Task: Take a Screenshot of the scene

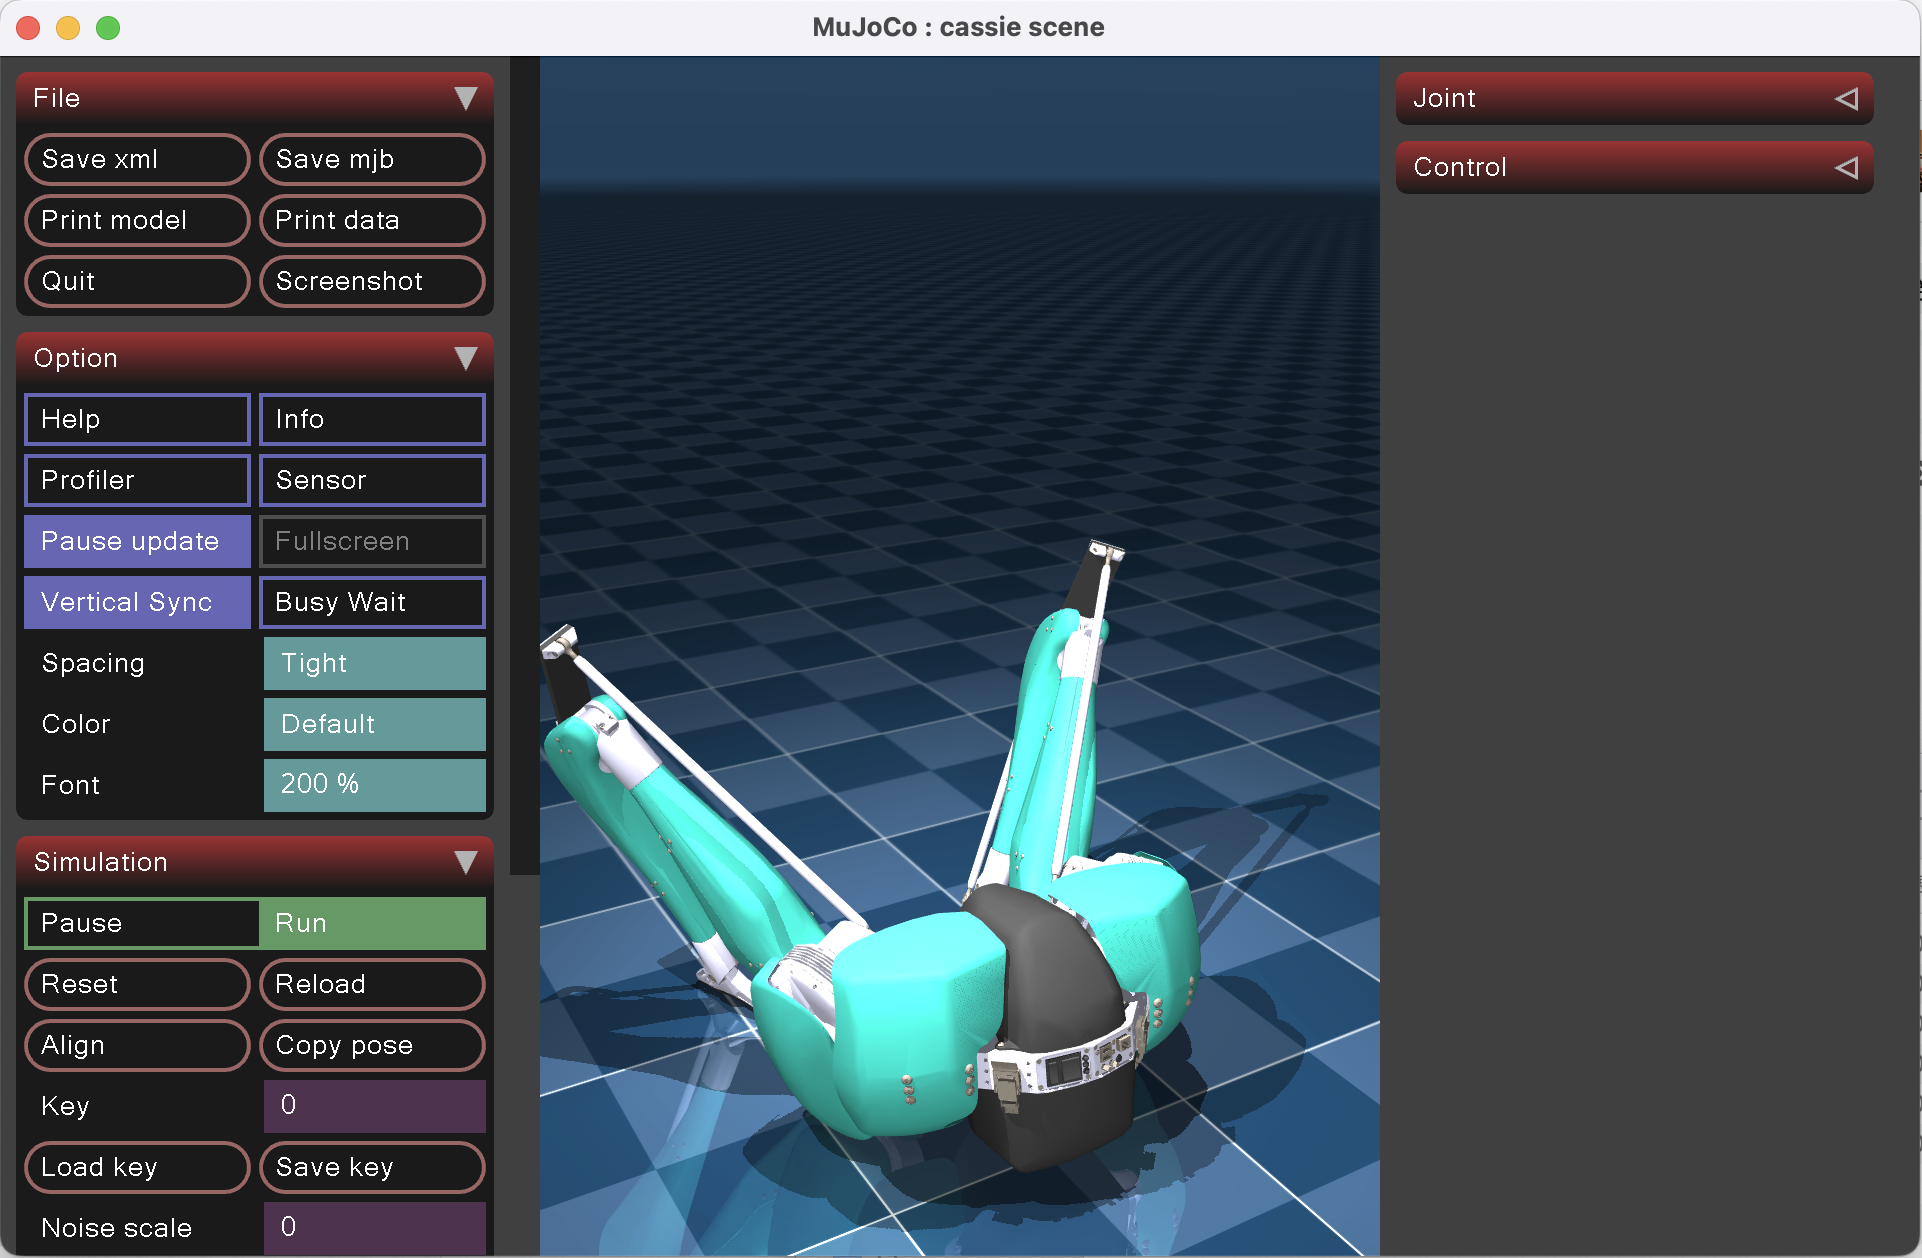Action: pyautogui.click(x=372, y=281)
